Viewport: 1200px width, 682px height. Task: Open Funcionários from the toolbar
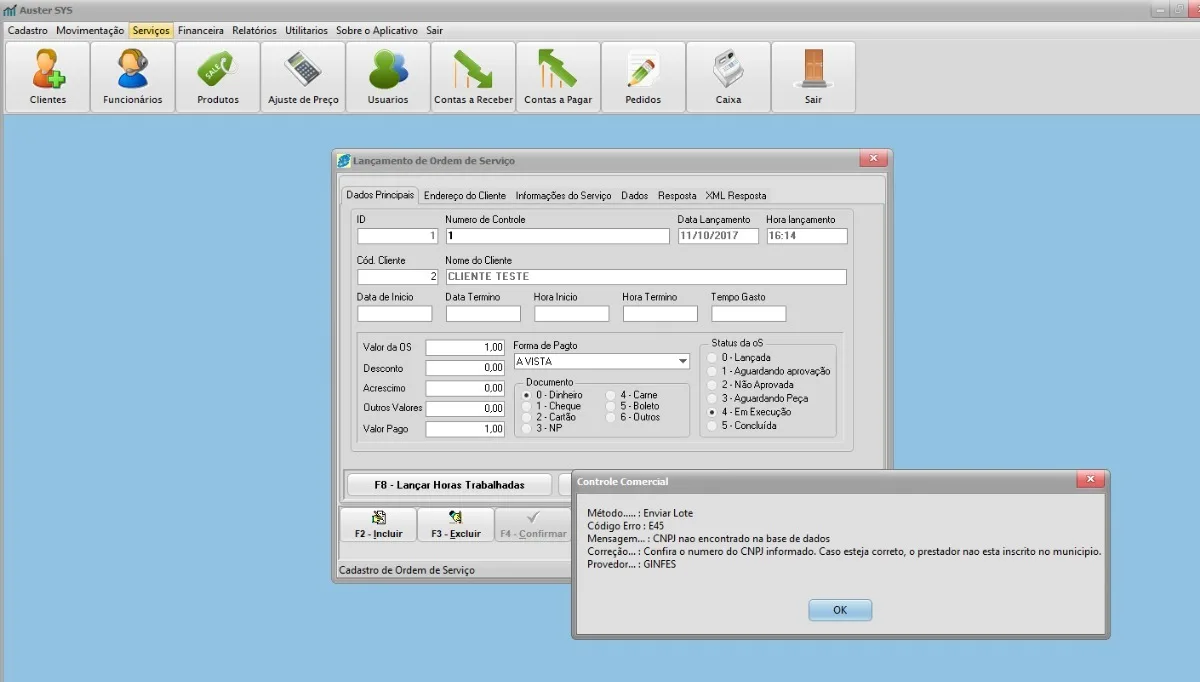pos(133,77)
